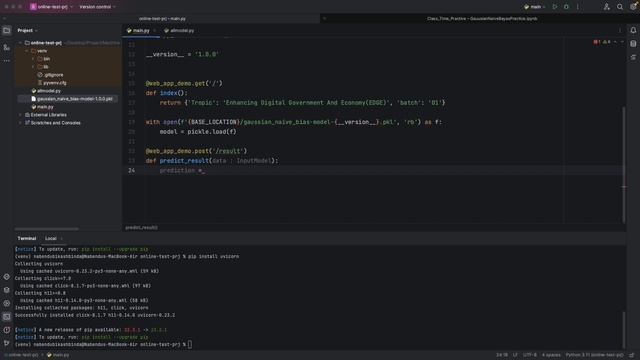Click the Python 3.11 interpreter selector
Viewport: 640px width, 360px height.
point(594,355)
